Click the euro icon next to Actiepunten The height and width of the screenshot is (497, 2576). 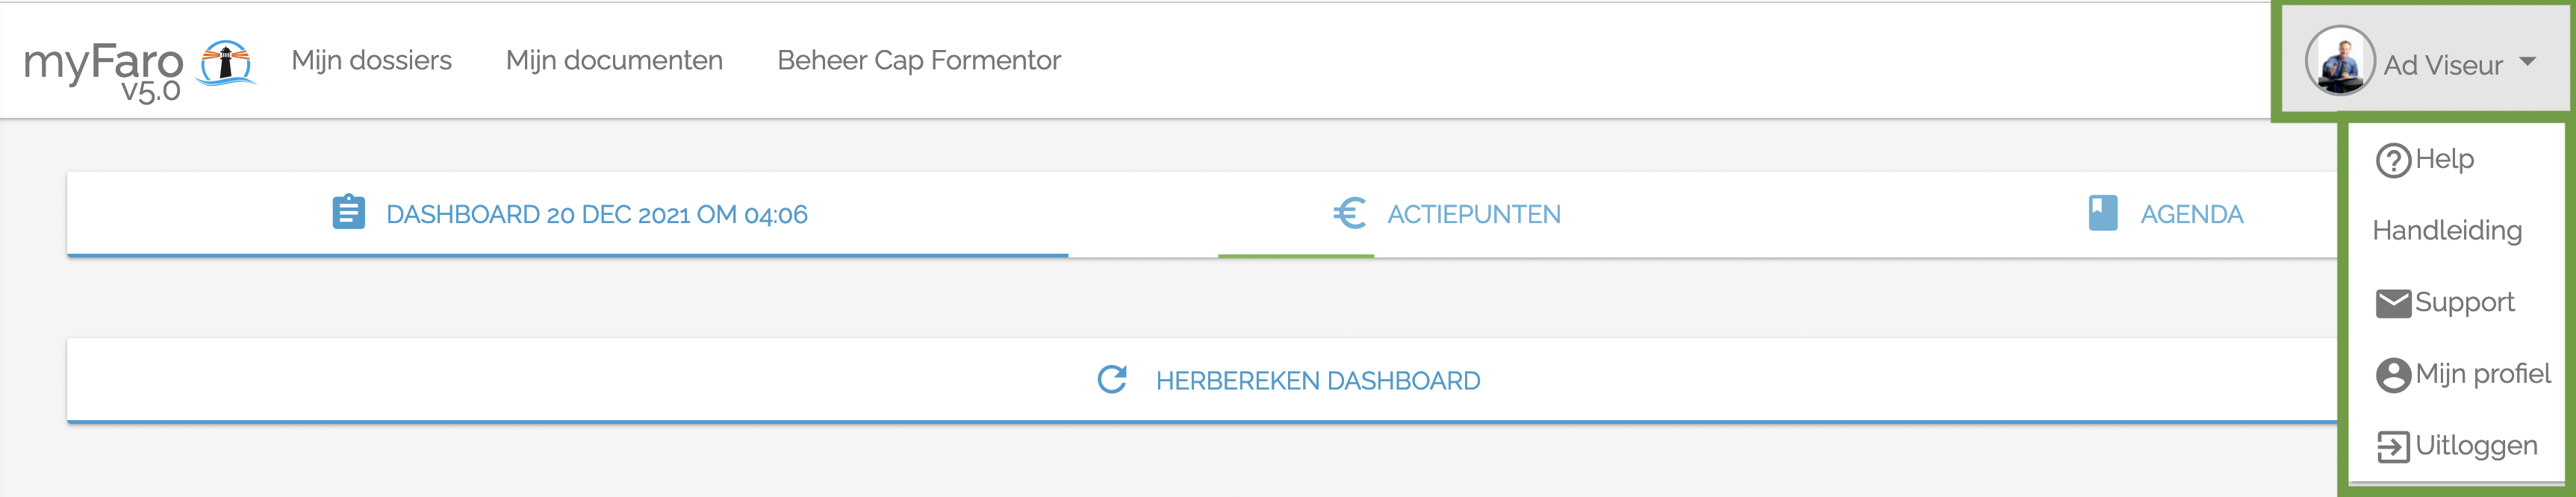click(x=1350, y=213)
